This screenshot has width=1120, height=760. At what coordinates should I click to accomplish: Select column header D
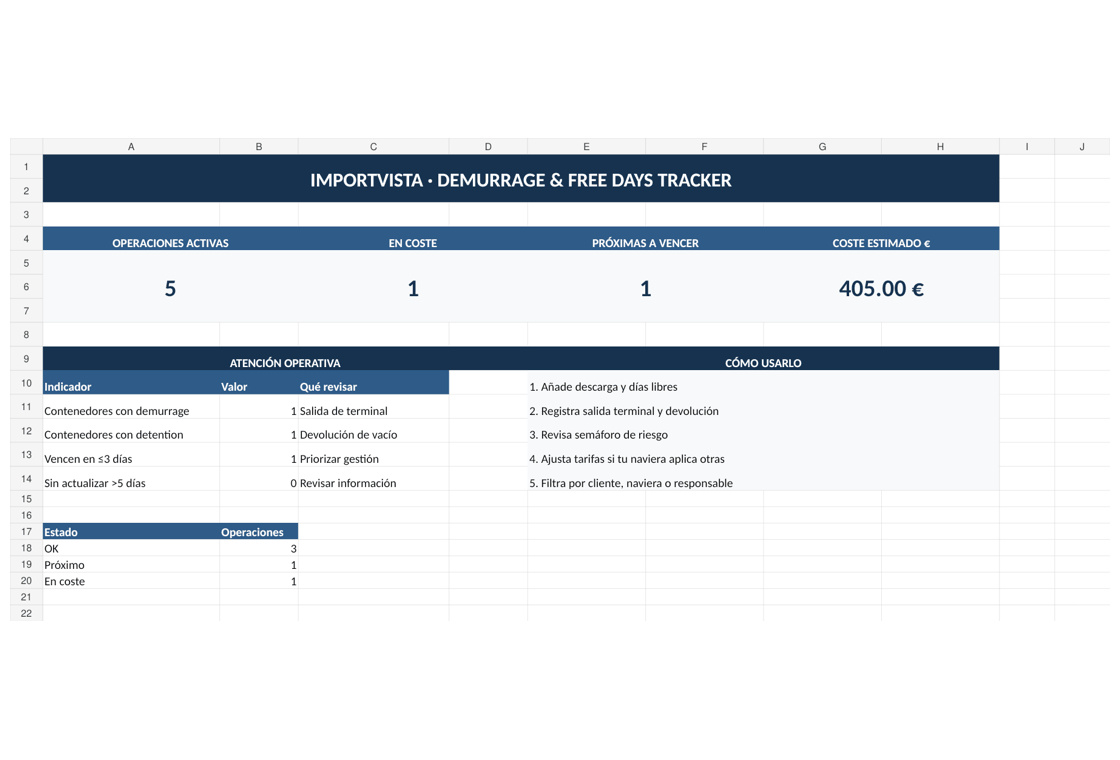(488, 146)
